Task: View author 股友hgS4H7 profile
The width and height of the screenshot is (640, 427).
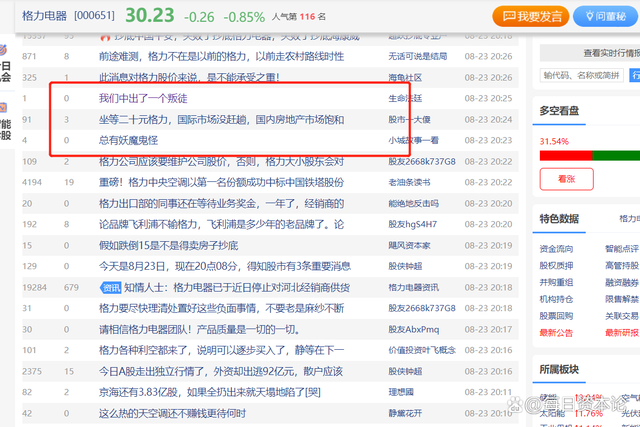Action: [413, 225]
